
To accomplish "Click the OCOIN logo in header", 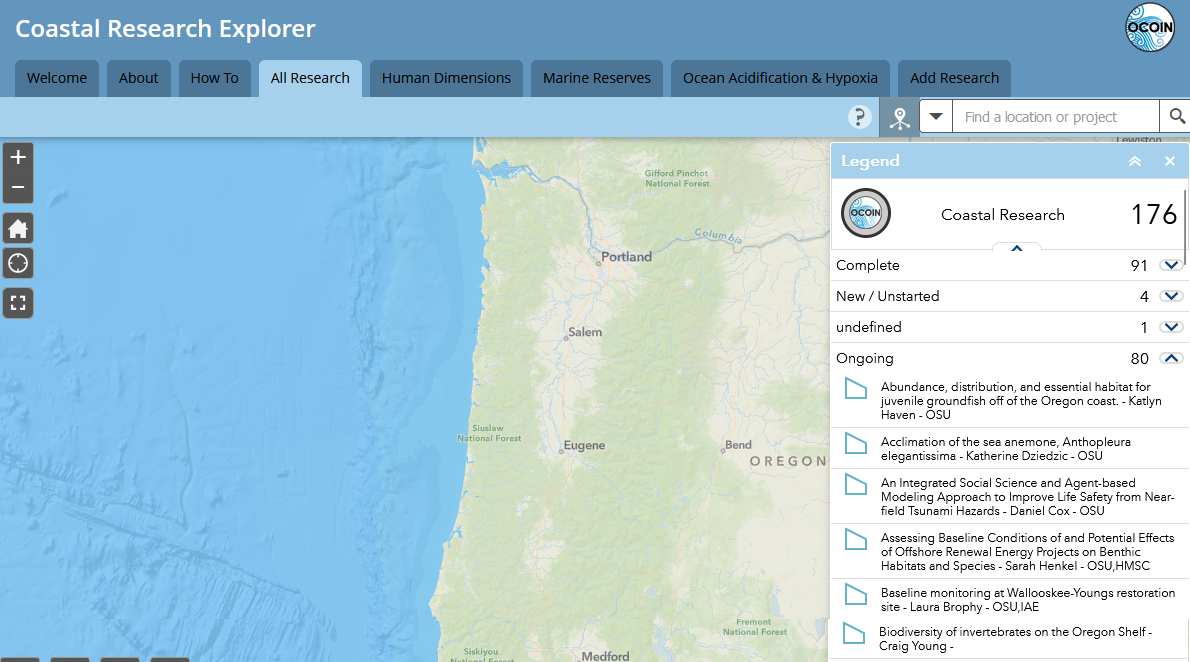I will (x=1149, y=28).
